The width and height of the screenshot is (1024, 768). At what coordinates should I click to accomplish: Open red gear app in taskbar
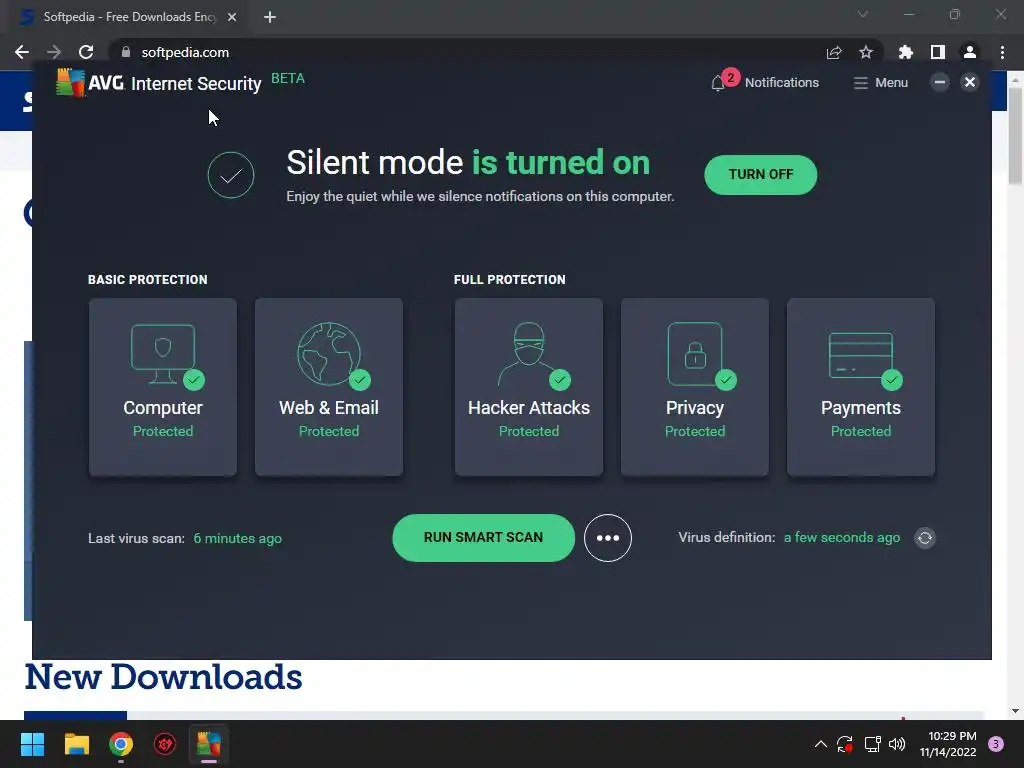(165, 744)
